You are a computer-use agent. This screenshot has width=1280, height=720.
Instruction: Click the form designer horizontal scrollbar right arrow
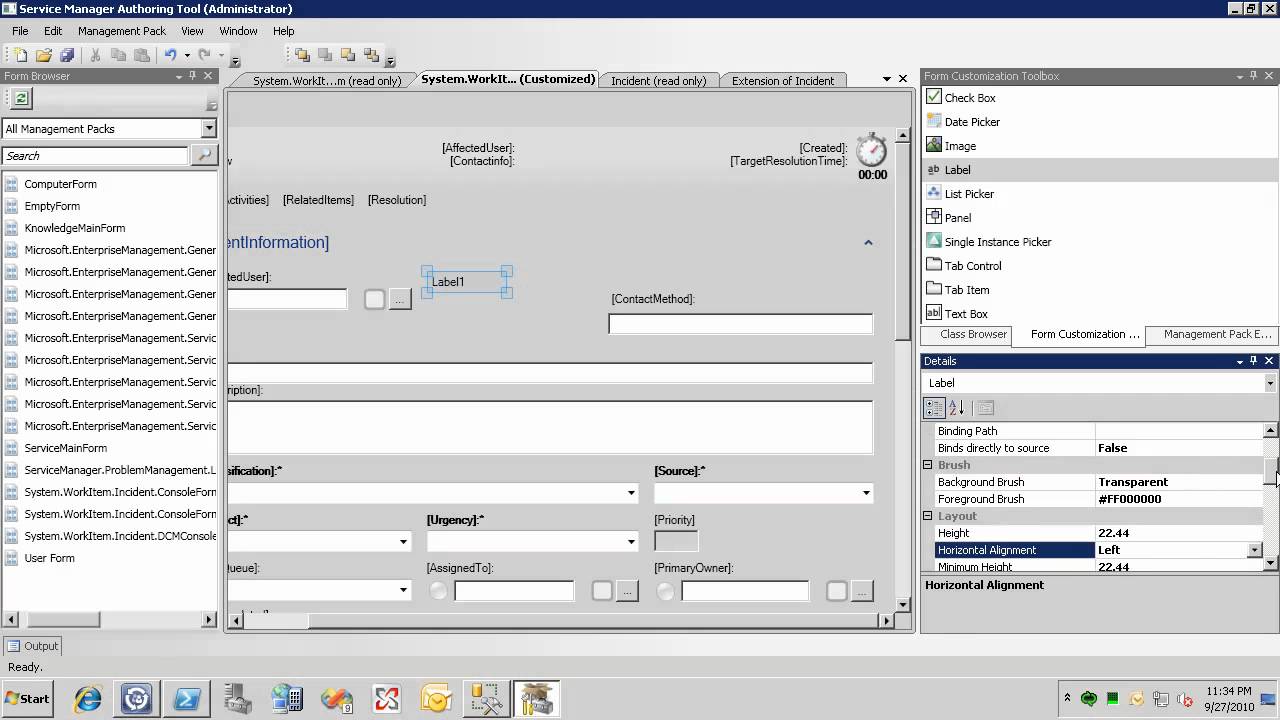point(885,621)
